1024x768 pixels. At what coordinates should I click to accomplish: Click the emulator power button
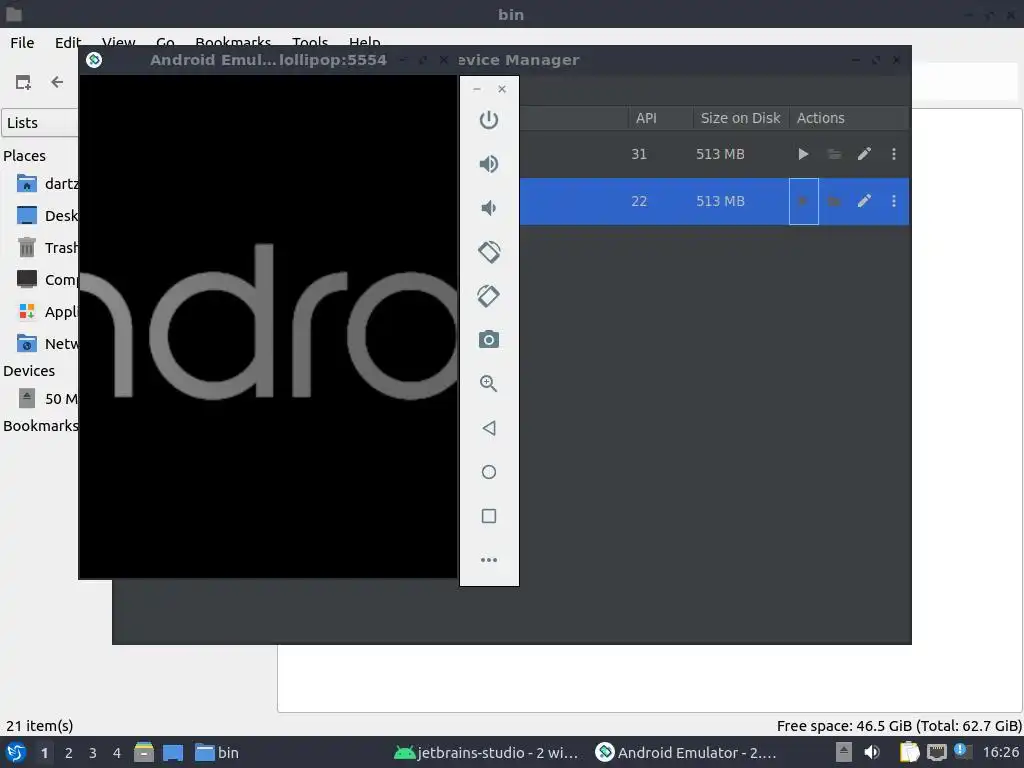[x=488, y=120]
